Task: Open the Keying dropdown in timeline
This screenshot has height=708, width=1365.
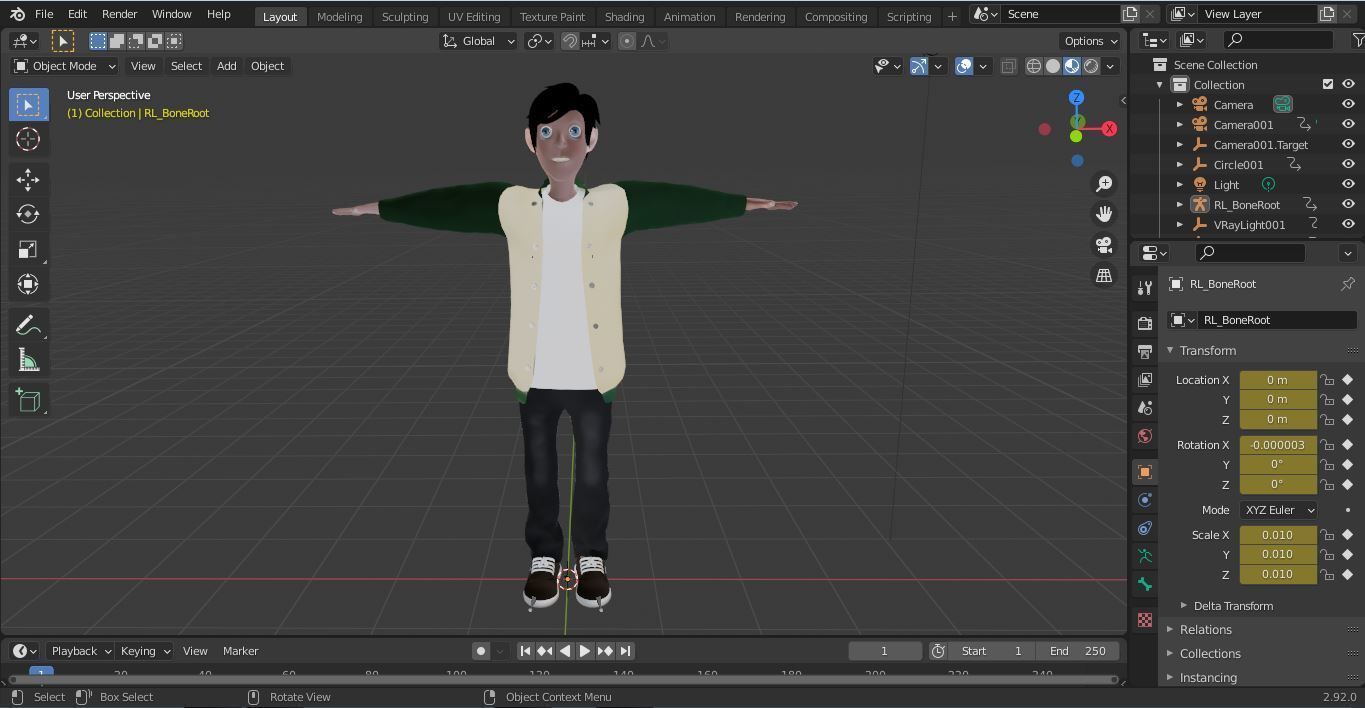Action: (145, 651)
